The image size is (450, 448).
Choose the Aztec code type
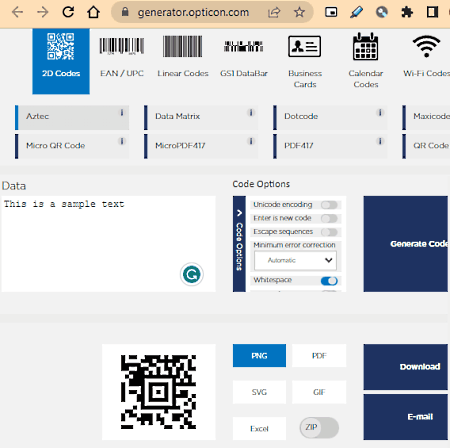[72, 117]
